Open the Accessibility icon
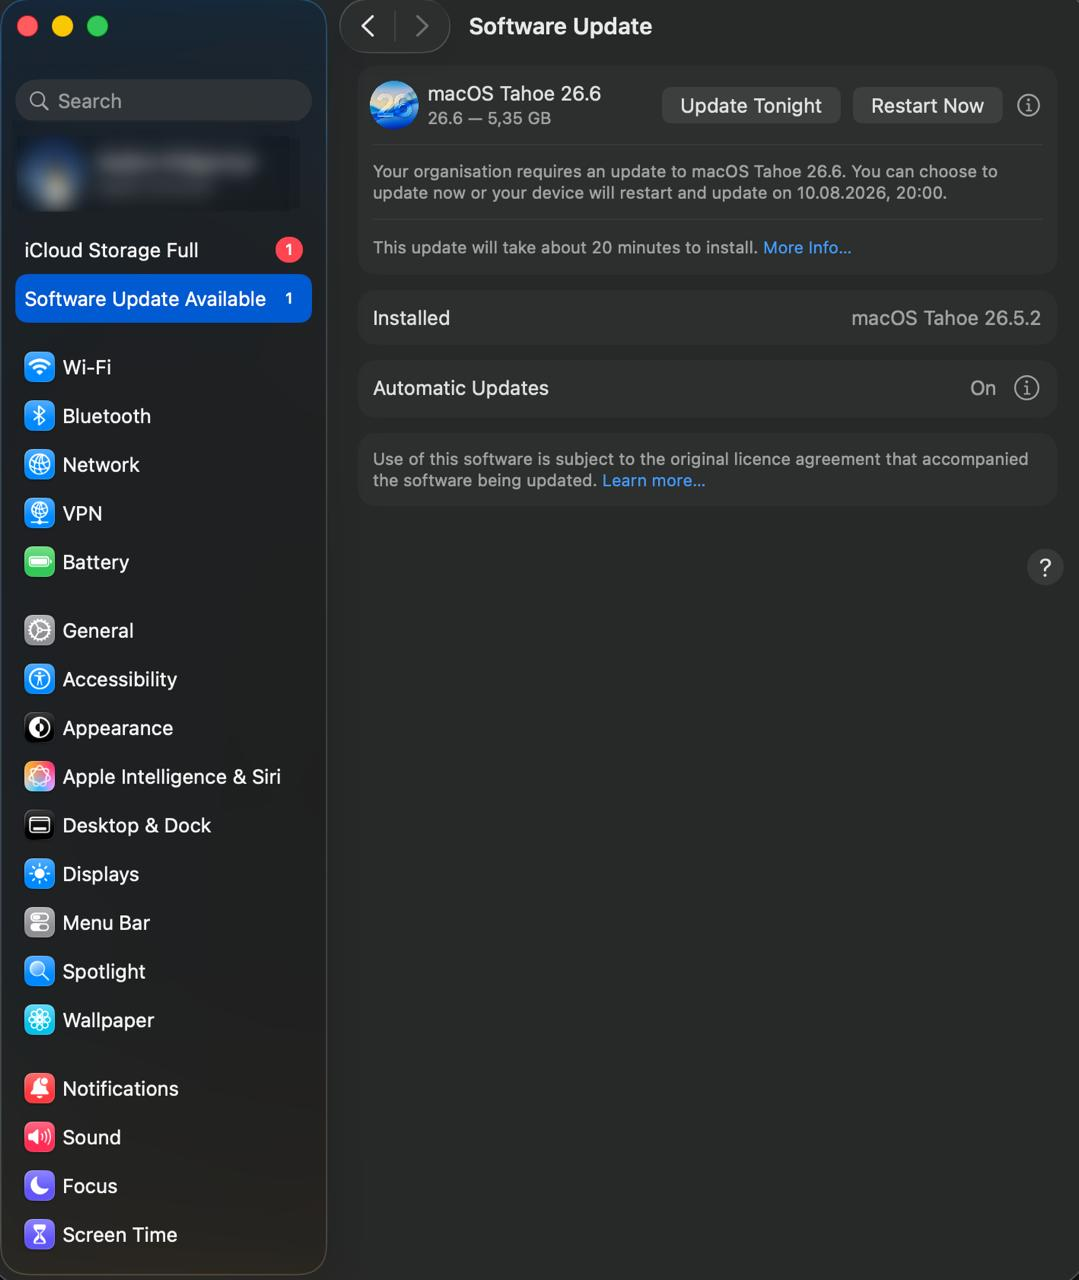 39,679
